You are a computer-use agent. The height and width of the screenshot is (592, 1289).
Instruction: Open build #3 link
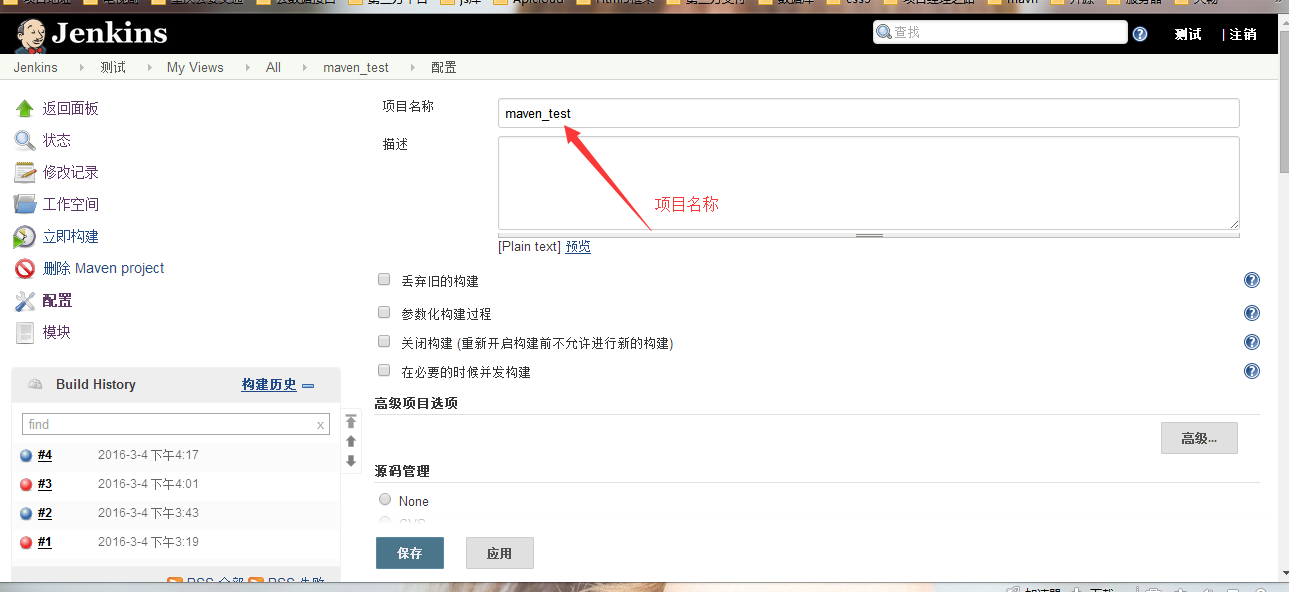click(x=45, y=484)
